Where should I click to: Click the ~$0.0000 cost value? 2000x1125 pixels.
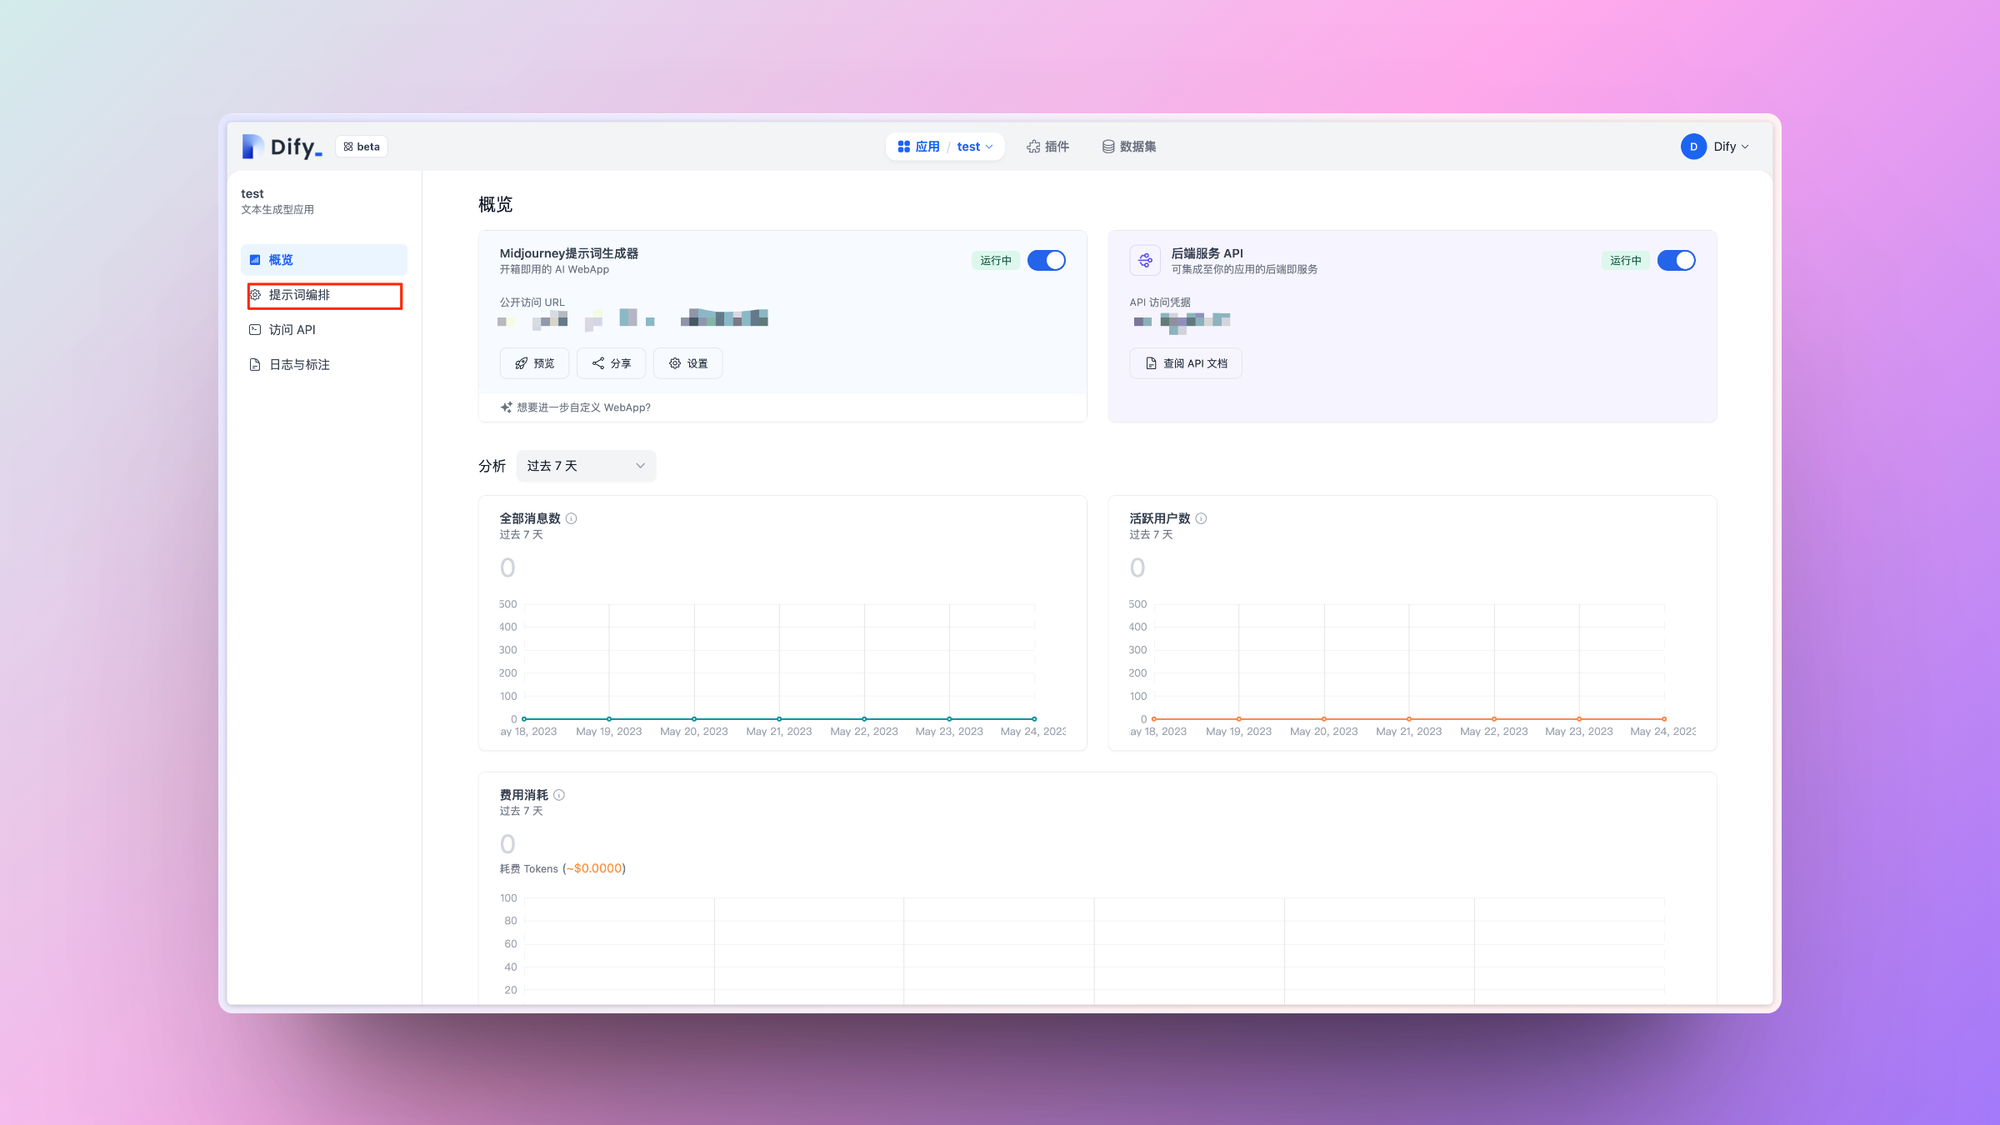(x=594, y=868)
